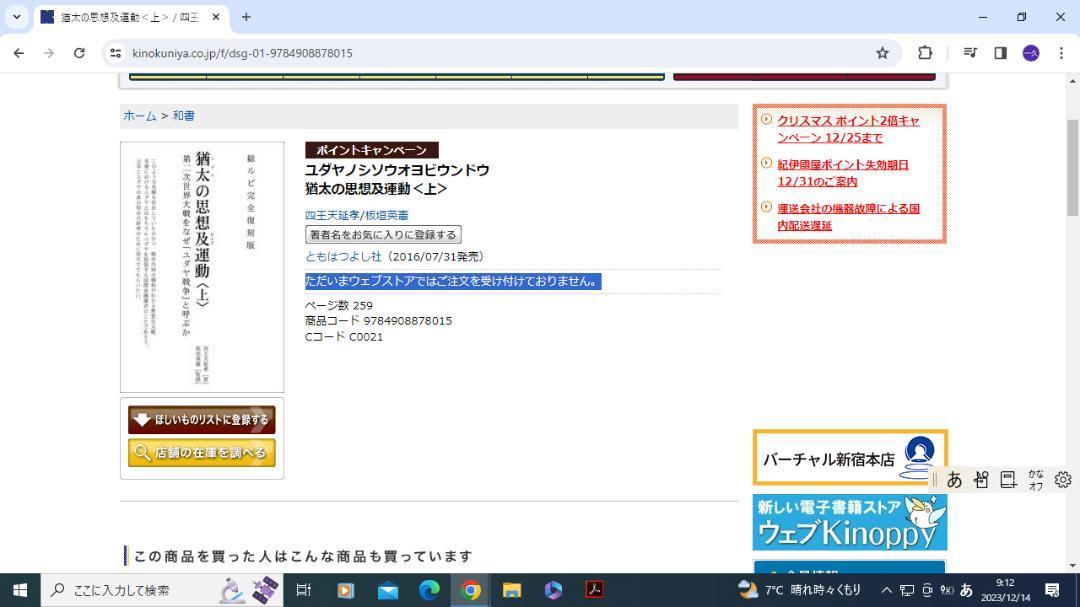
Task: Close the 猶太の思想及運動 tab
Action: point(216,17)
